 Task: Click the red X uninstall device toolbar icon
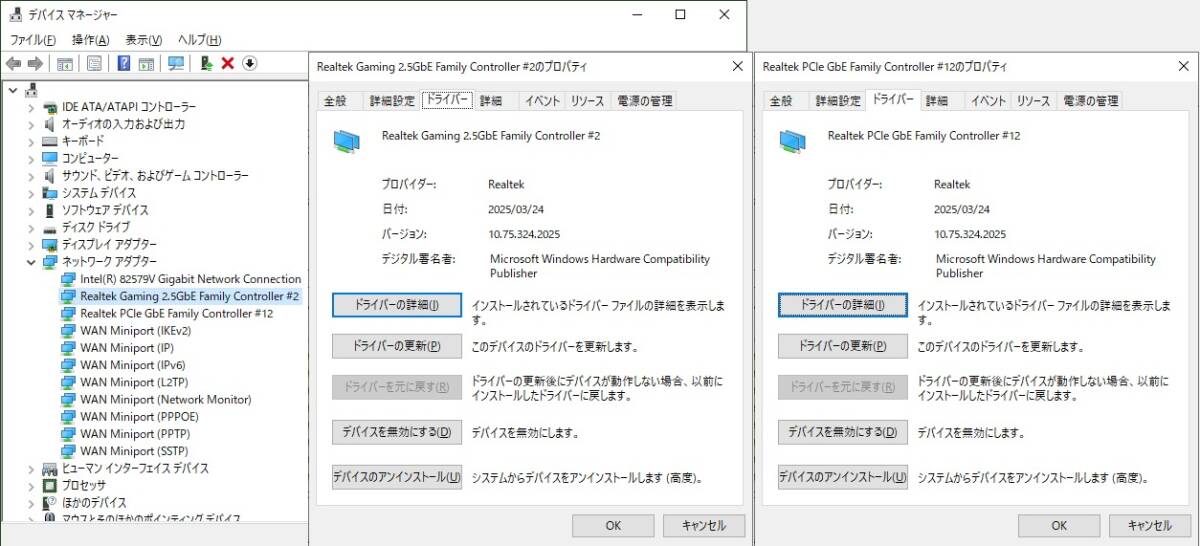point(228,64)
